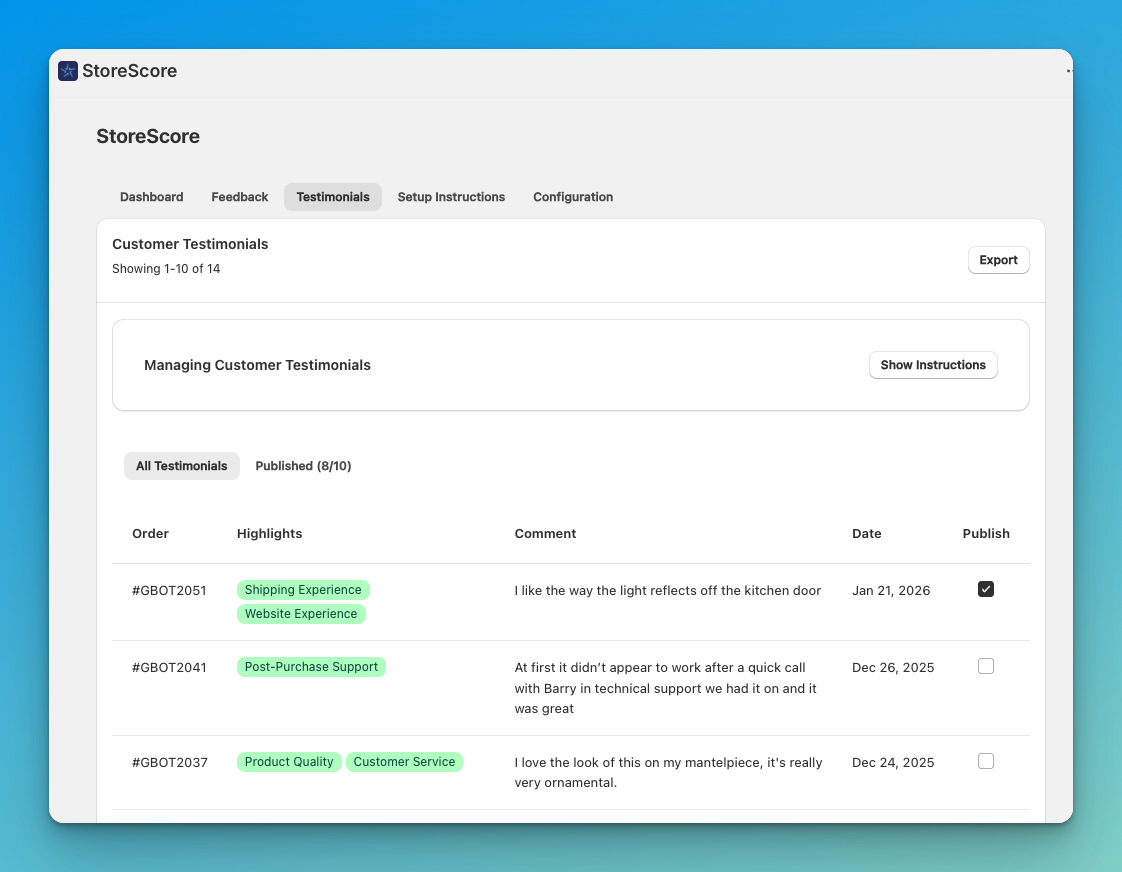Select the All Testimonials filter
This screenshot has height=872, width=1122.
point(181,466)
